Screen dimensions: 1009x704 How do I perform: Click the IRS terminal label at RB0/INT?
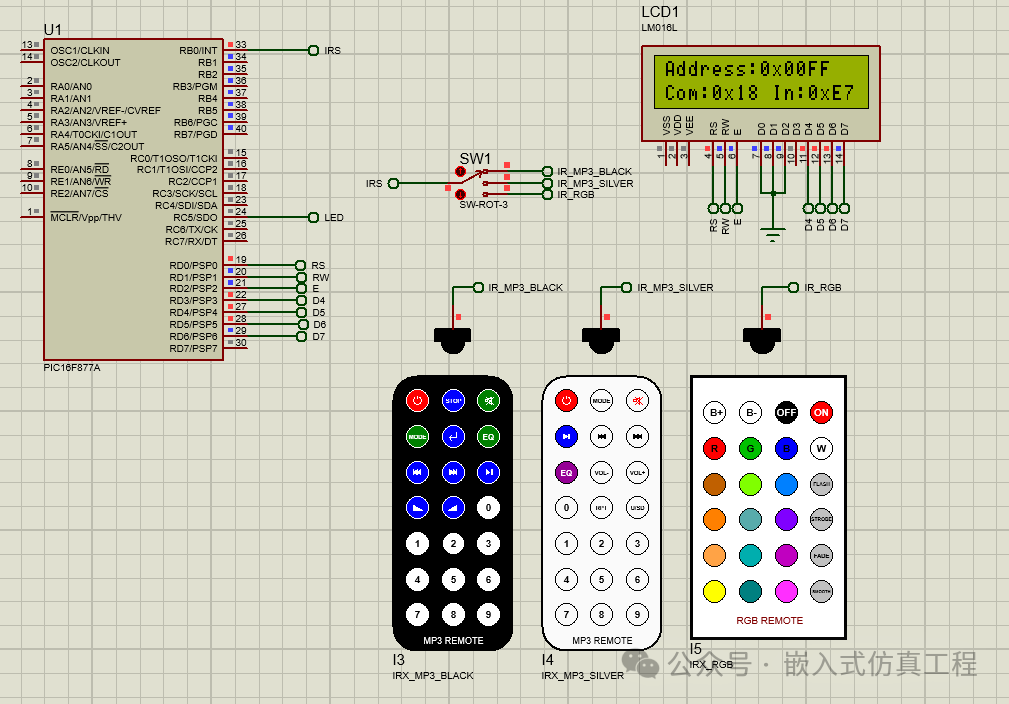tap(333, 50)
